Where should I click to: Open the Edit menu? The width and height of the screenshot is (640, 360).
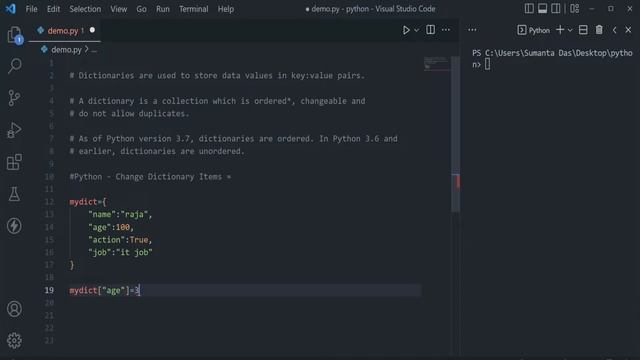(53, 9)
